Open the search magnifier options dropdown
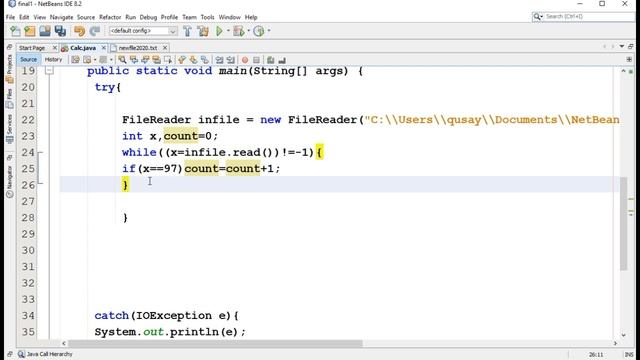The width and height of the screenshot is (640, 360). 538,16
